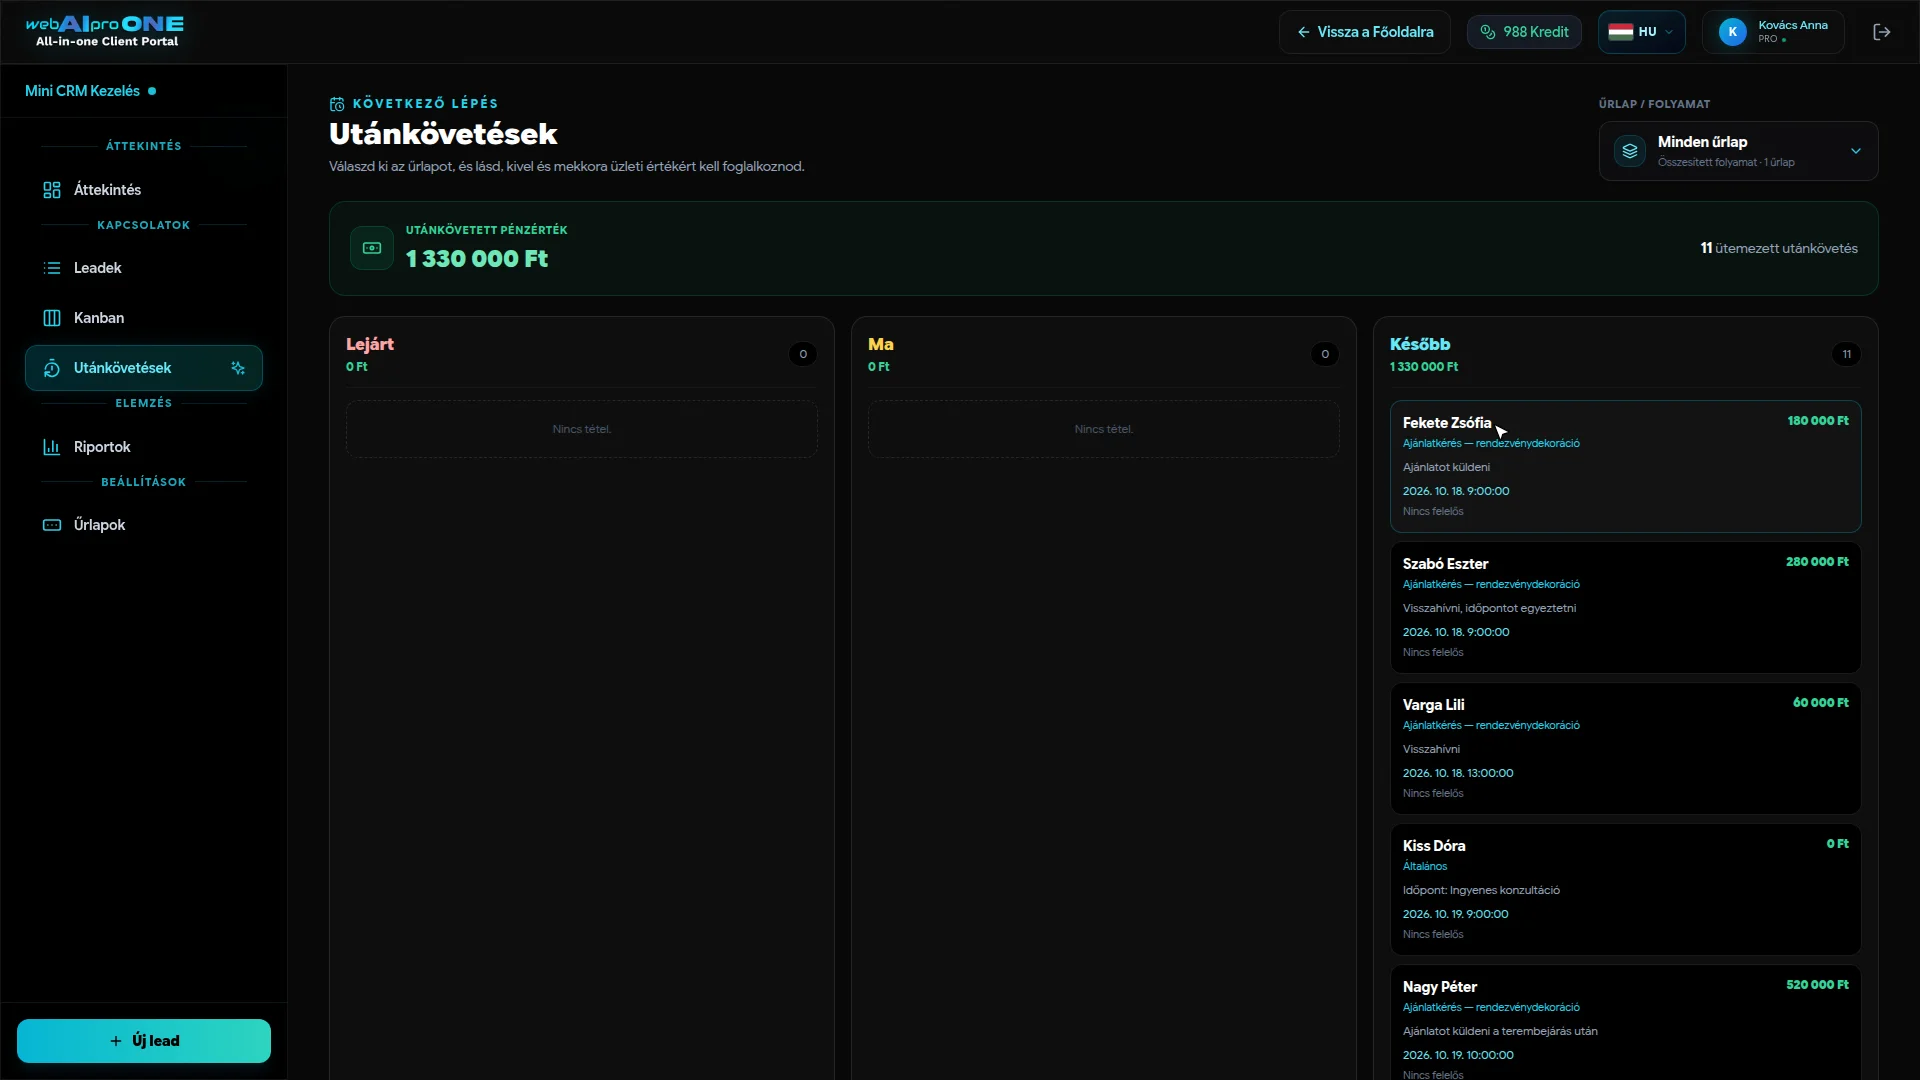Image resolution: width=1920 pixels, height=1080 pixels.
Task: Click the Áttekintés dashboard grid icon
Action: (52, 190)
